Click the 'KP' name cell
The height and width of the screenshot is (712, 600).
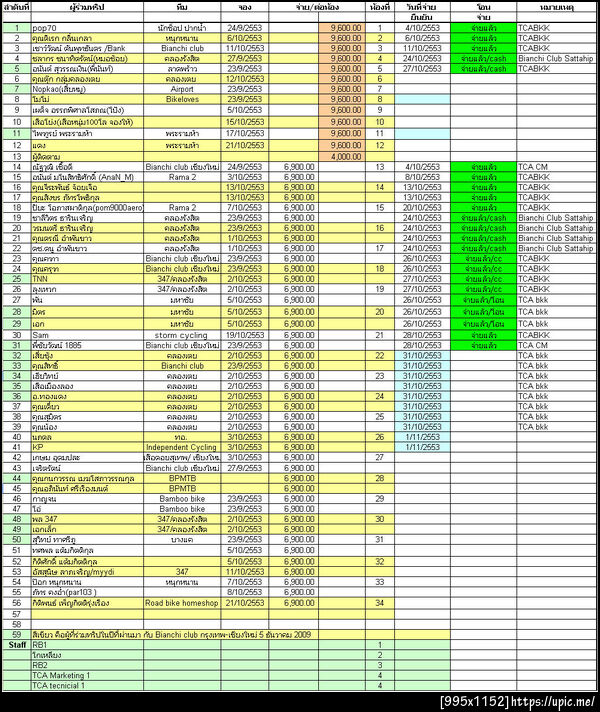pyautogui.click(x=87, y=447)
